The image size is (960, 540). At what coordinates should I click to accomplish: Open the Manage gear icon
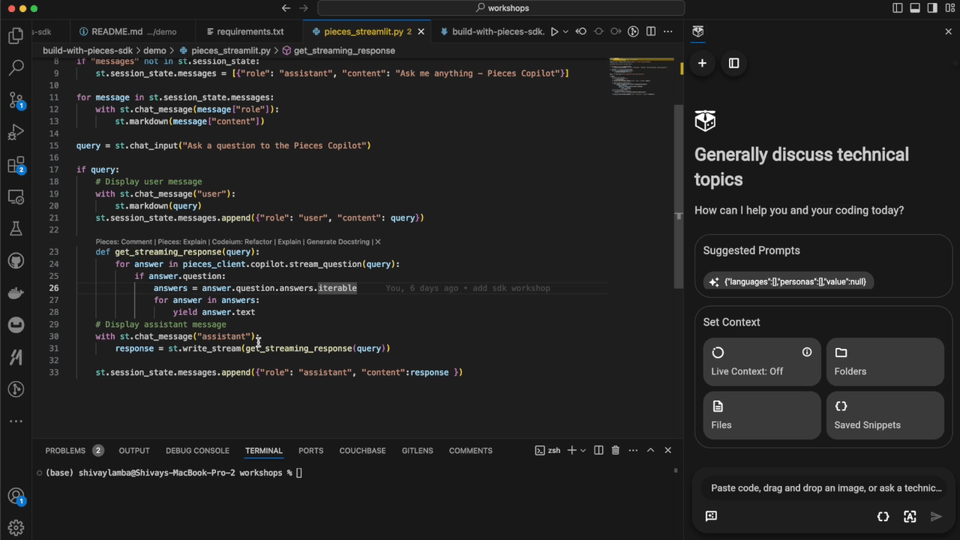[x=16, y=527]
